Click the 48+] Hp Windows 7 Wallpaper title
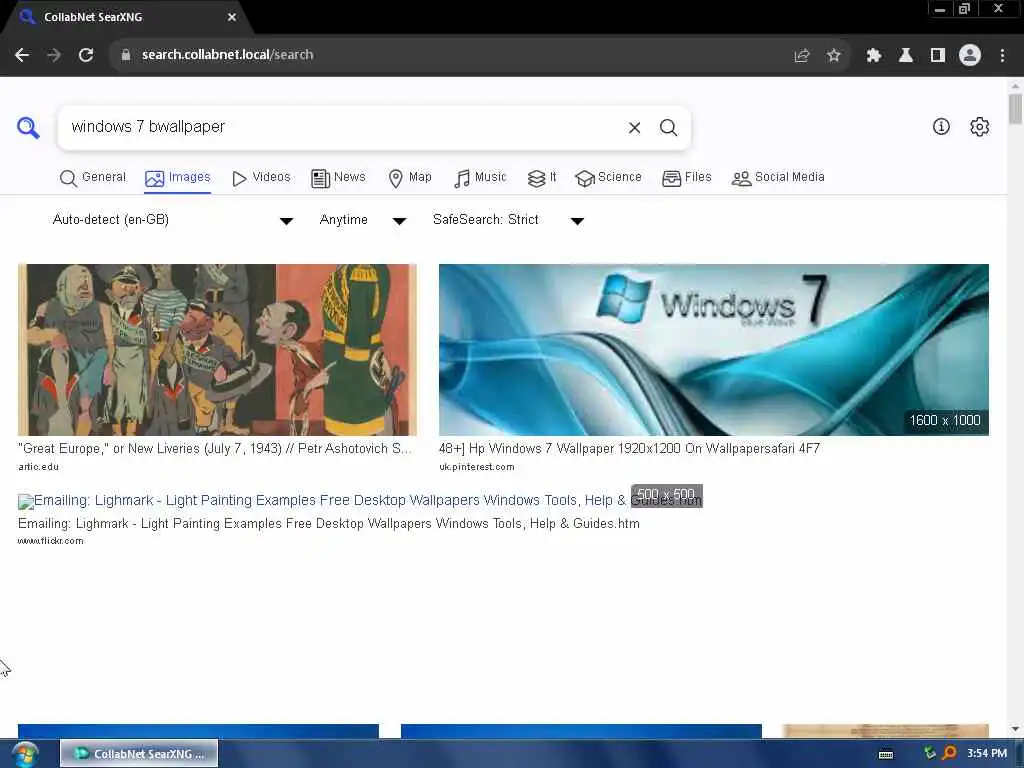This screenshot has height=768, width=1024. (x=630, y=449)
